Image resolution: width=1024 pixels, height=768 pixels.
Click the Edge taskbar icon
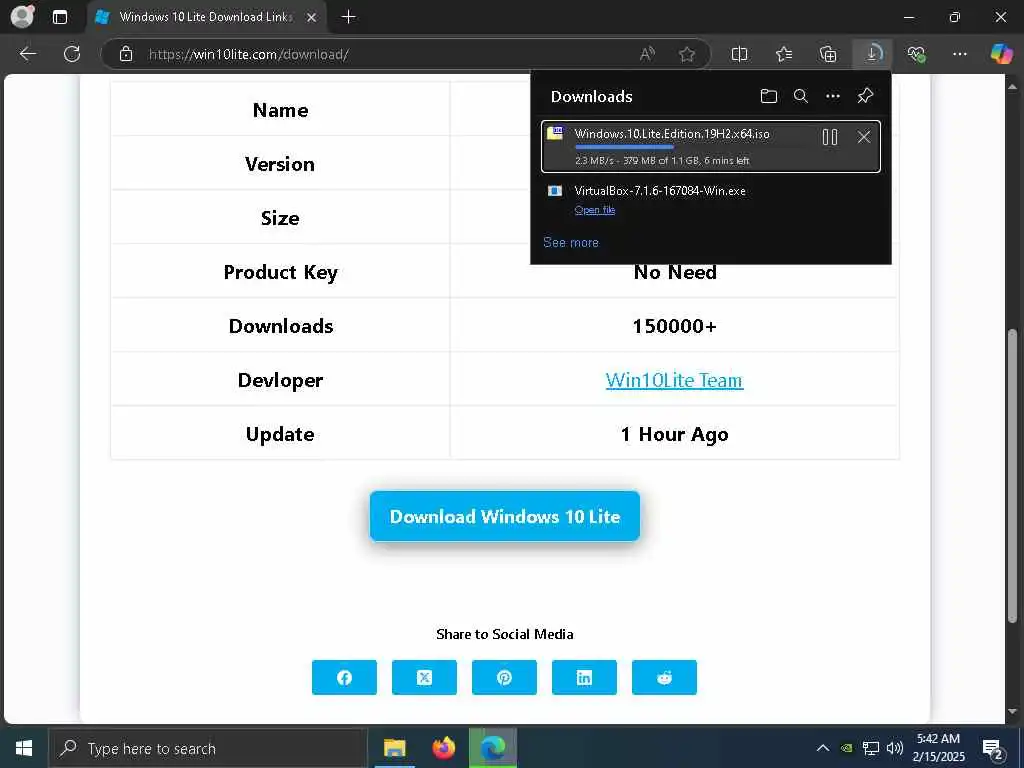(x=492, y=748)
